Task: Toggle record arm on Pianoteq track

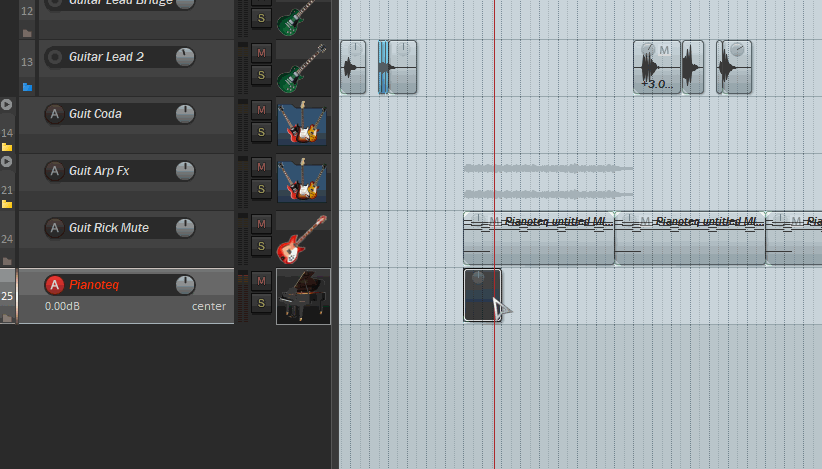Action: point(54,285)
